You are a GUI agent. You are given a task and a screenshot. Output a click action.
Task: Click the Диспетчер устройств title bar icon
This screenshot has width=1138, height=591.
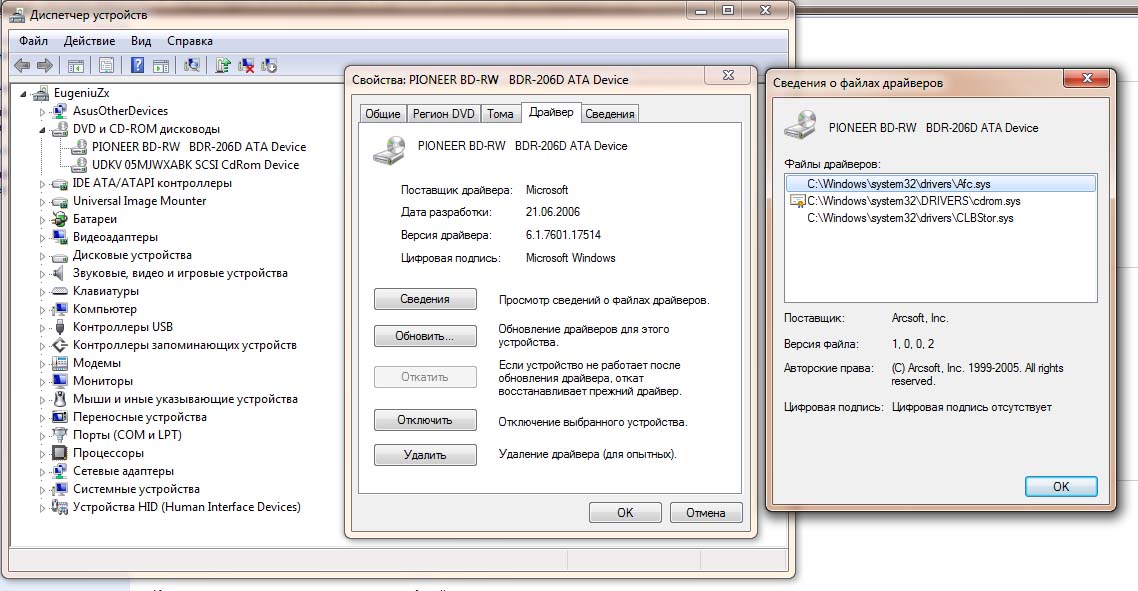[17, 15]
